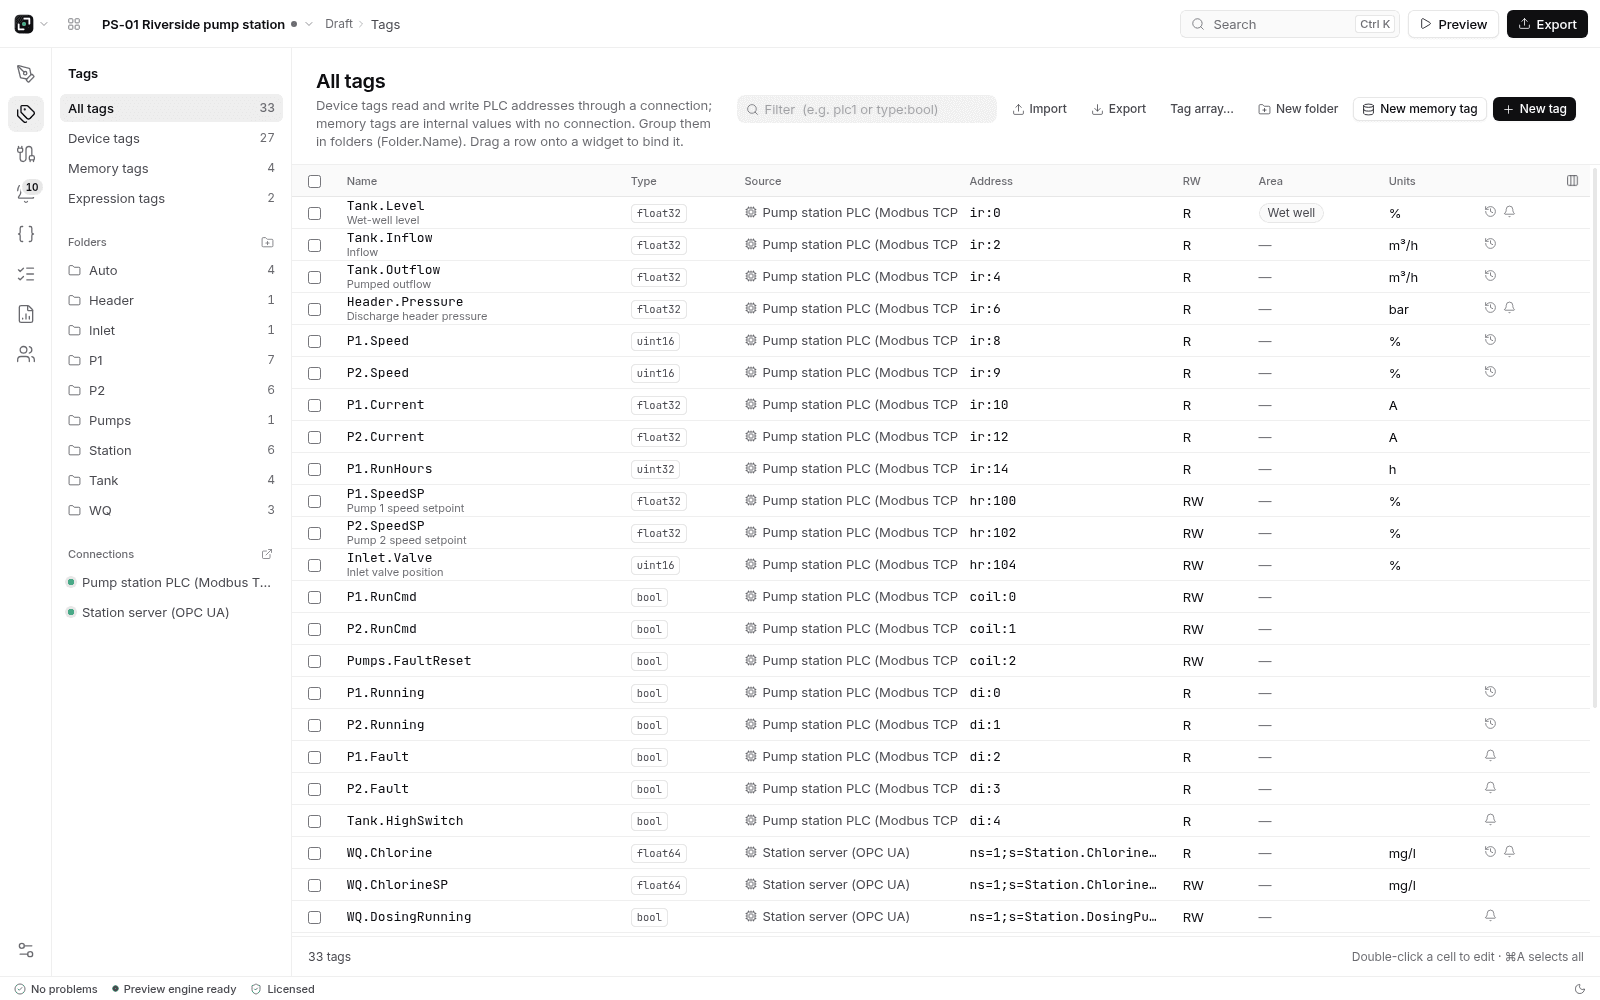Select the Station server (OPC UA) connection
Screen dimensions: 1600x1000
(171, 613)
